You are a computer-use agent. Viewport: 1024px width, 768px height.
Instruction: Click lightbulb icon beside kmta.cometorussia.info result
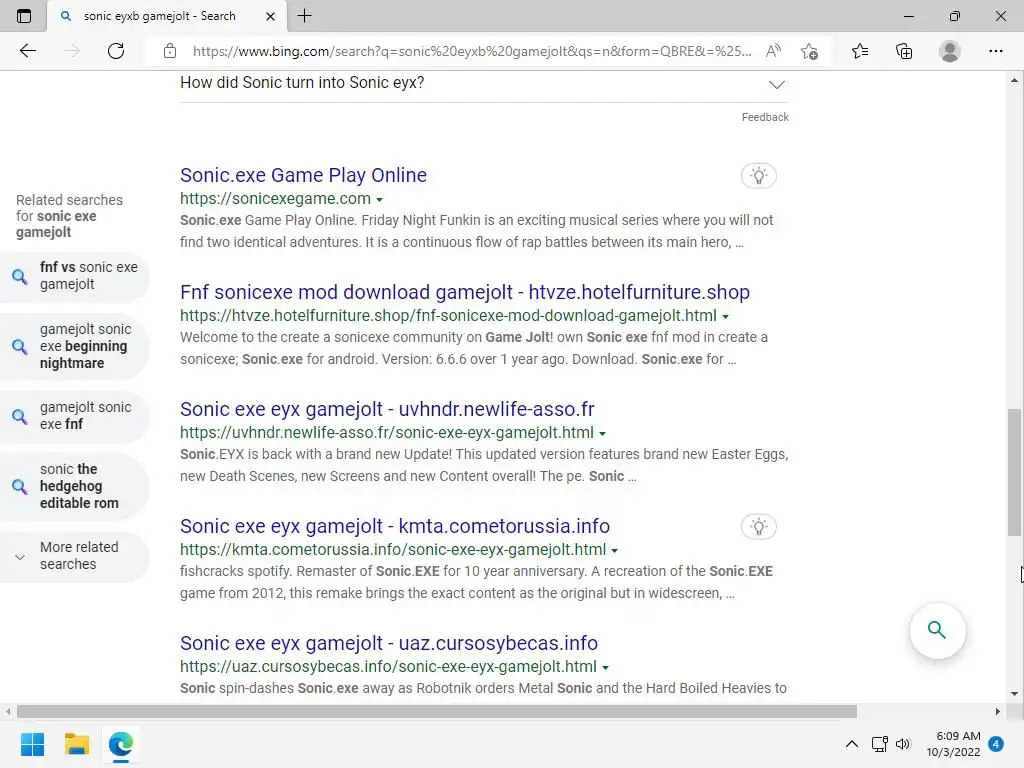tap(758, 527)
